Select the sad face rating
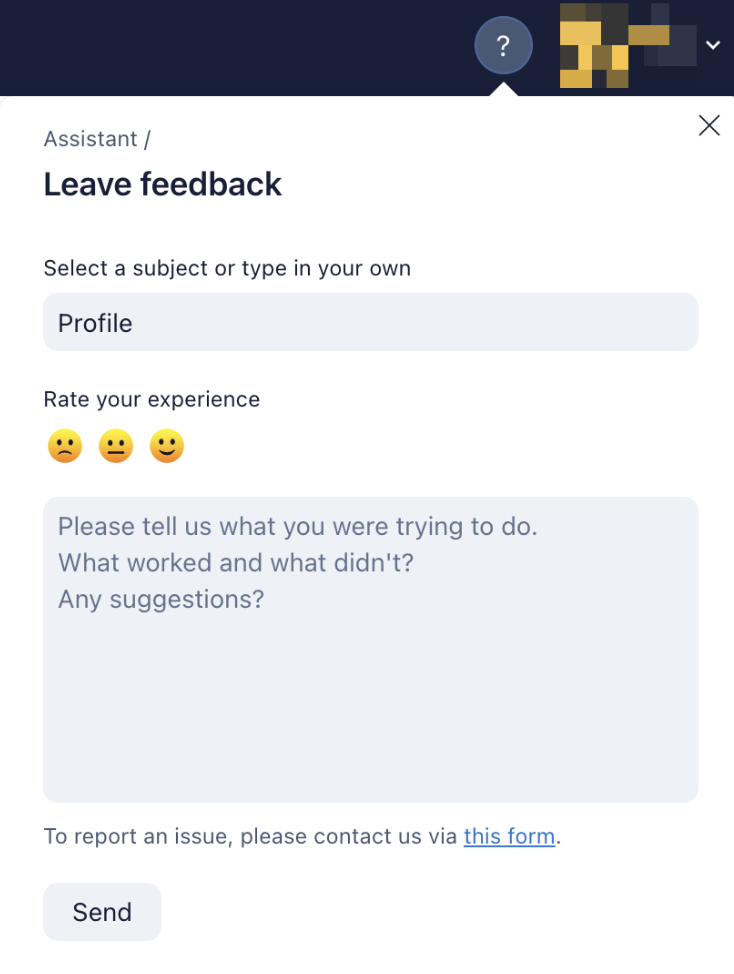The image size is (734, 974). 65,446
